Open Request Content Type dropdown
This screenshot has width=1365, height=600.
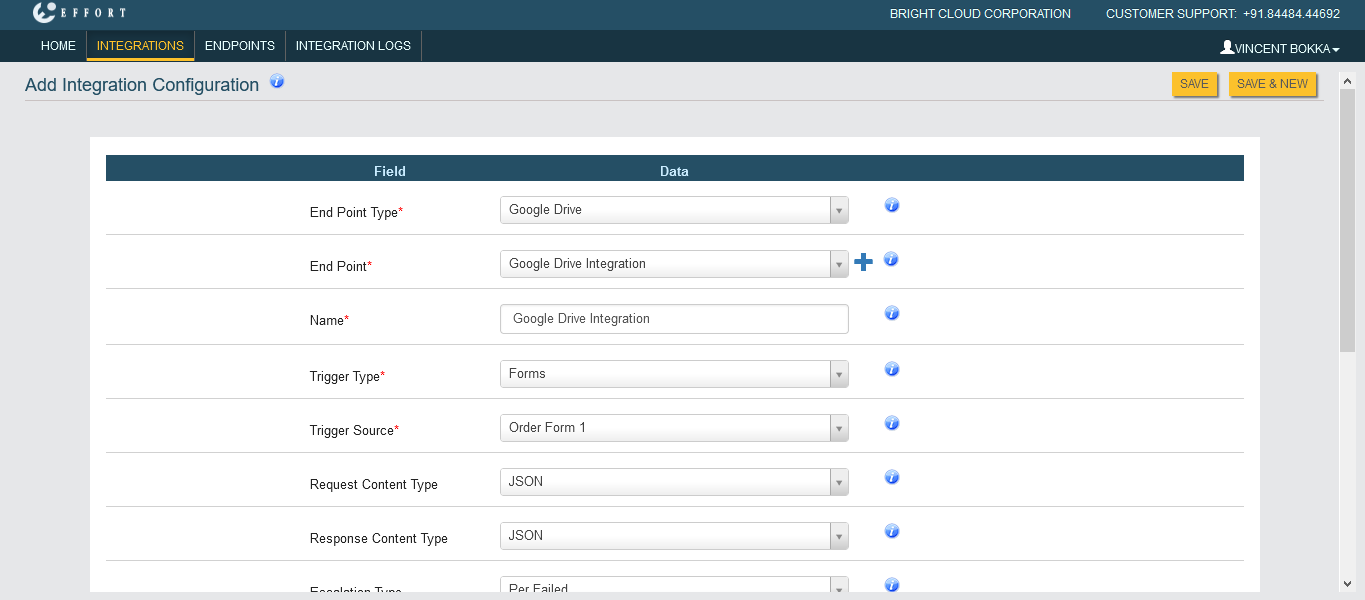click(674, 482)
